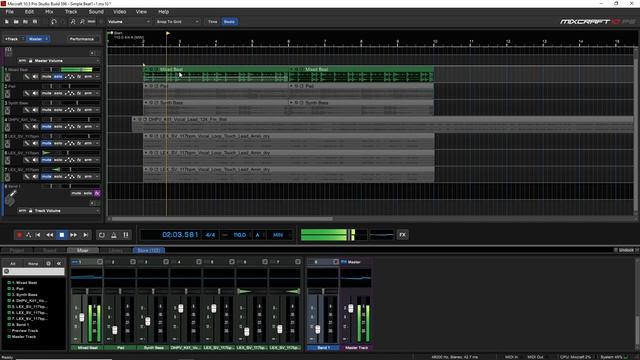This screenshot has height=360, width=640.
Task: Open the Snap To Grid dropdown
Action: (178, 22)
